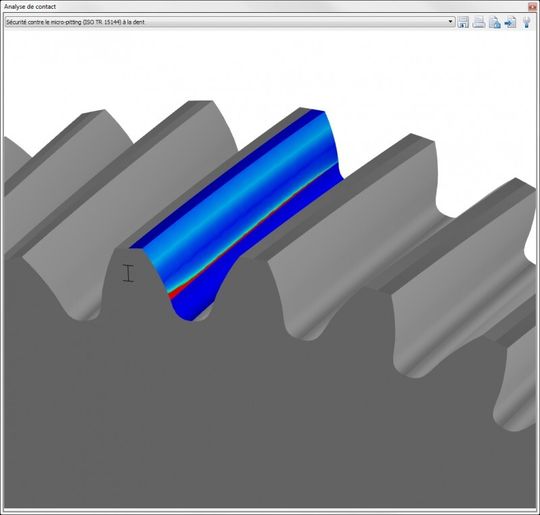
Task: Open graphic properties with wrench icon
Action: [526, 22]
